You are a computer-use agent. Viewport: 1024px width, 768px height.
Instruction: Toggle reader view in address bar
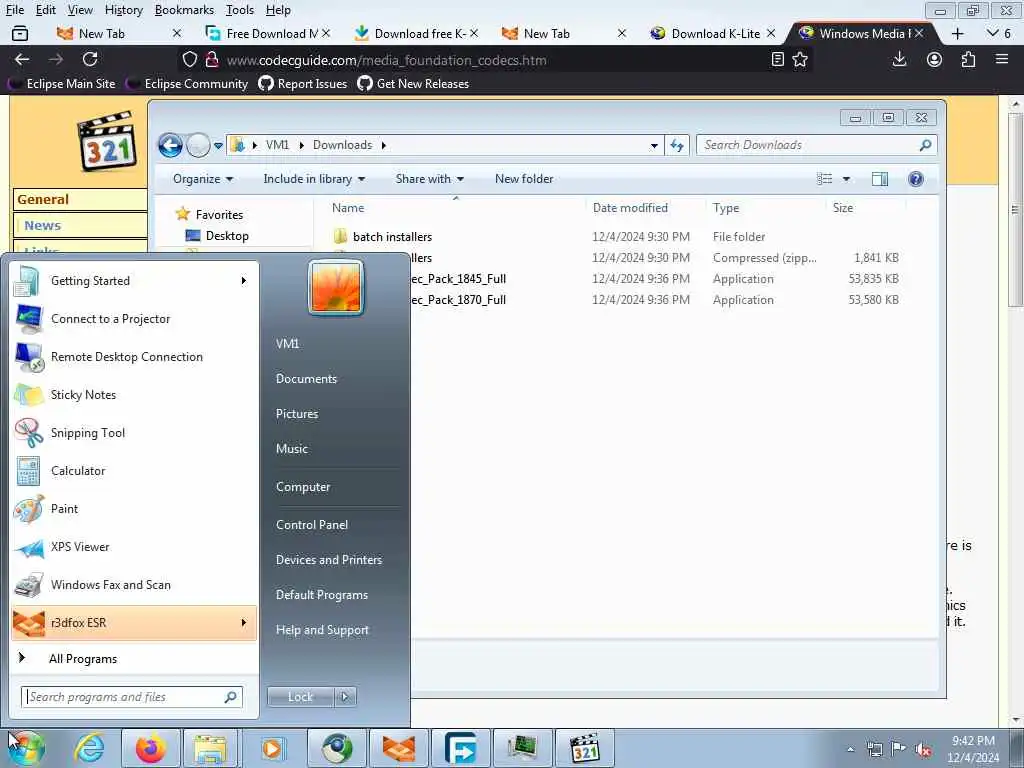(777, 59)
